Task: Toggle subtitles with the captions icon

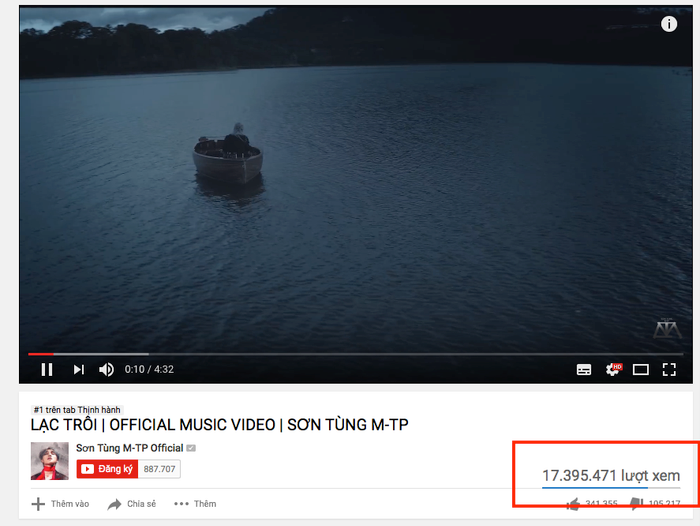Action: tap(584, 370)
